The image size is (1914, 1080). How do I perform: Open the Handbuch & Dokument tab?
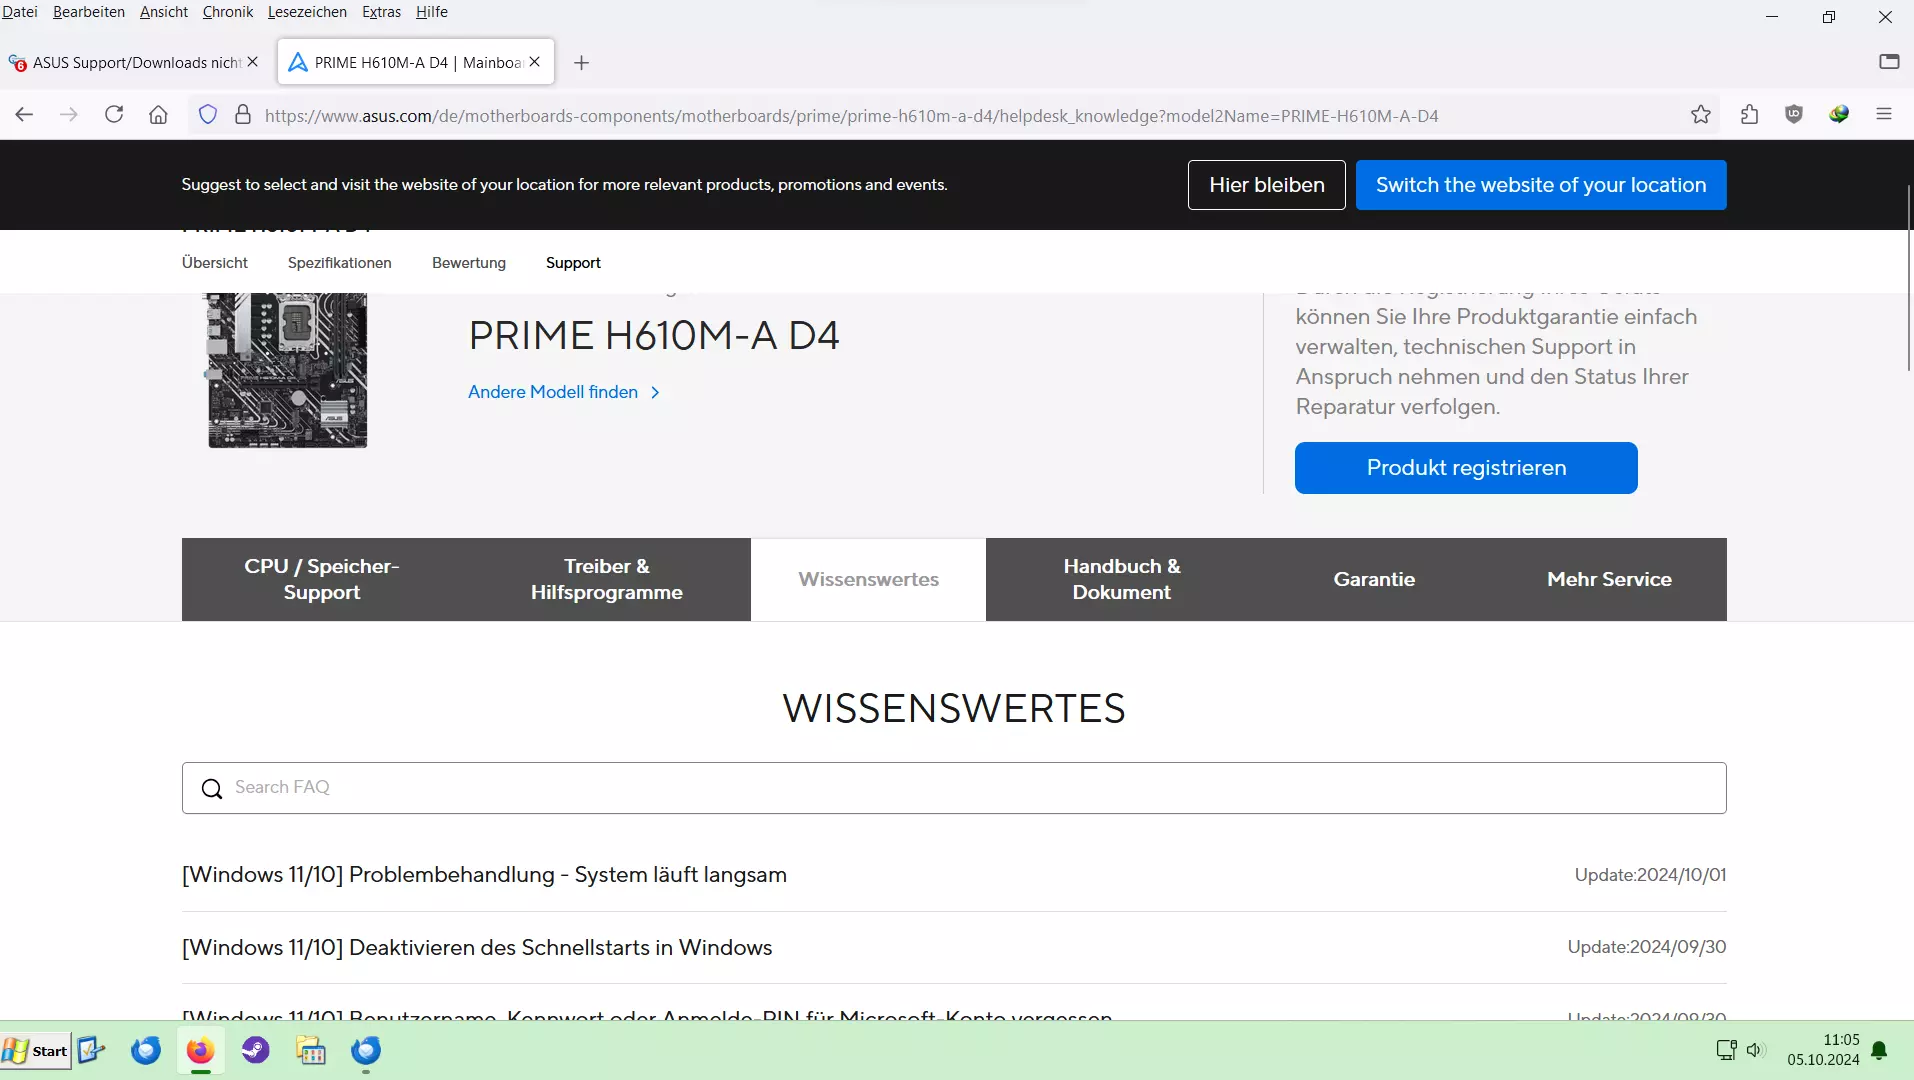(x=1121, y=579)
